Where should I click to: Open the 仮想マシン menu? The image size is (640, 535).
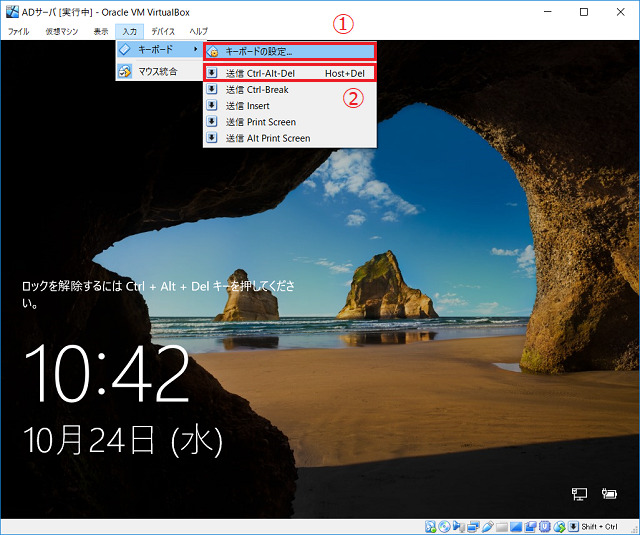62,31
